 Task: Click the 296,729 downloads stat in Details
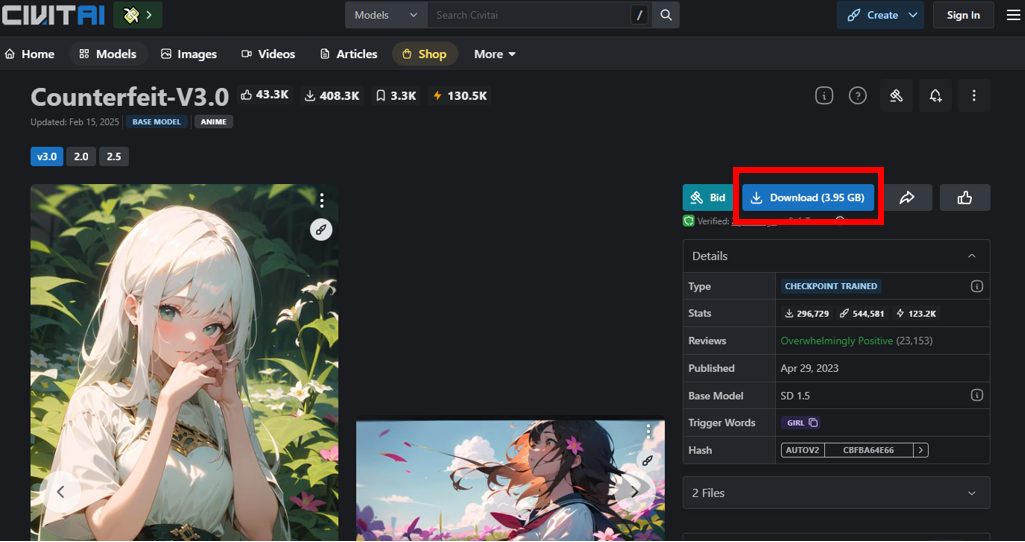[807, 314]
